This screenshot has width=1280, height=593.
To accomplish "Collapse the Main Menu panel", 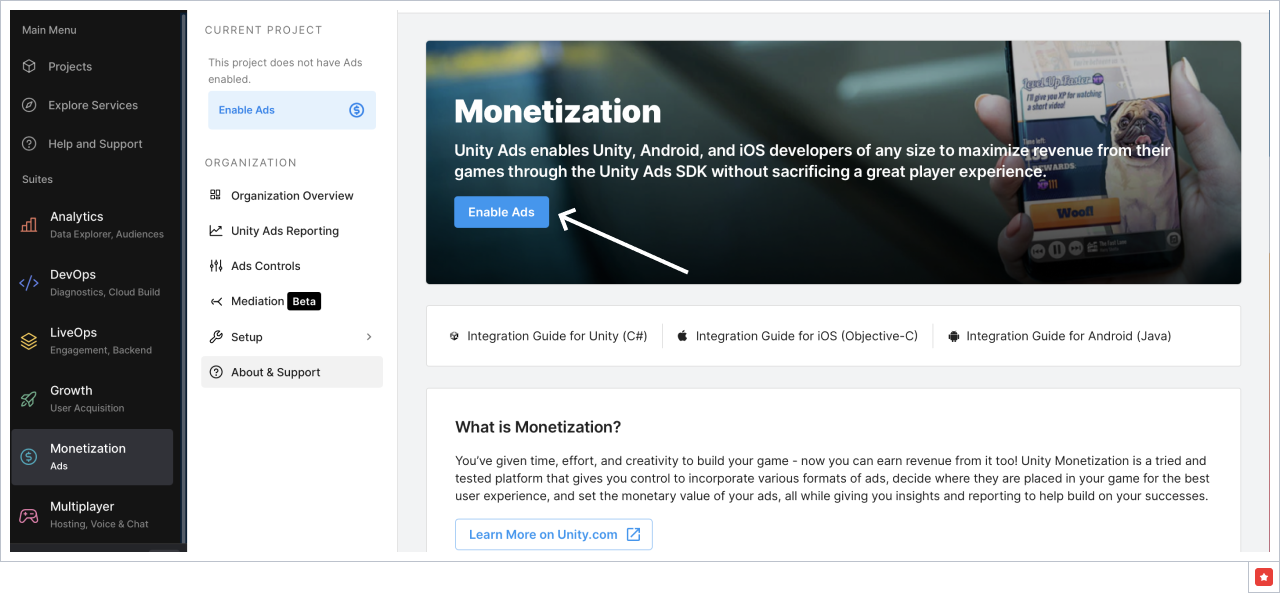I will click(x=49, y=29).
